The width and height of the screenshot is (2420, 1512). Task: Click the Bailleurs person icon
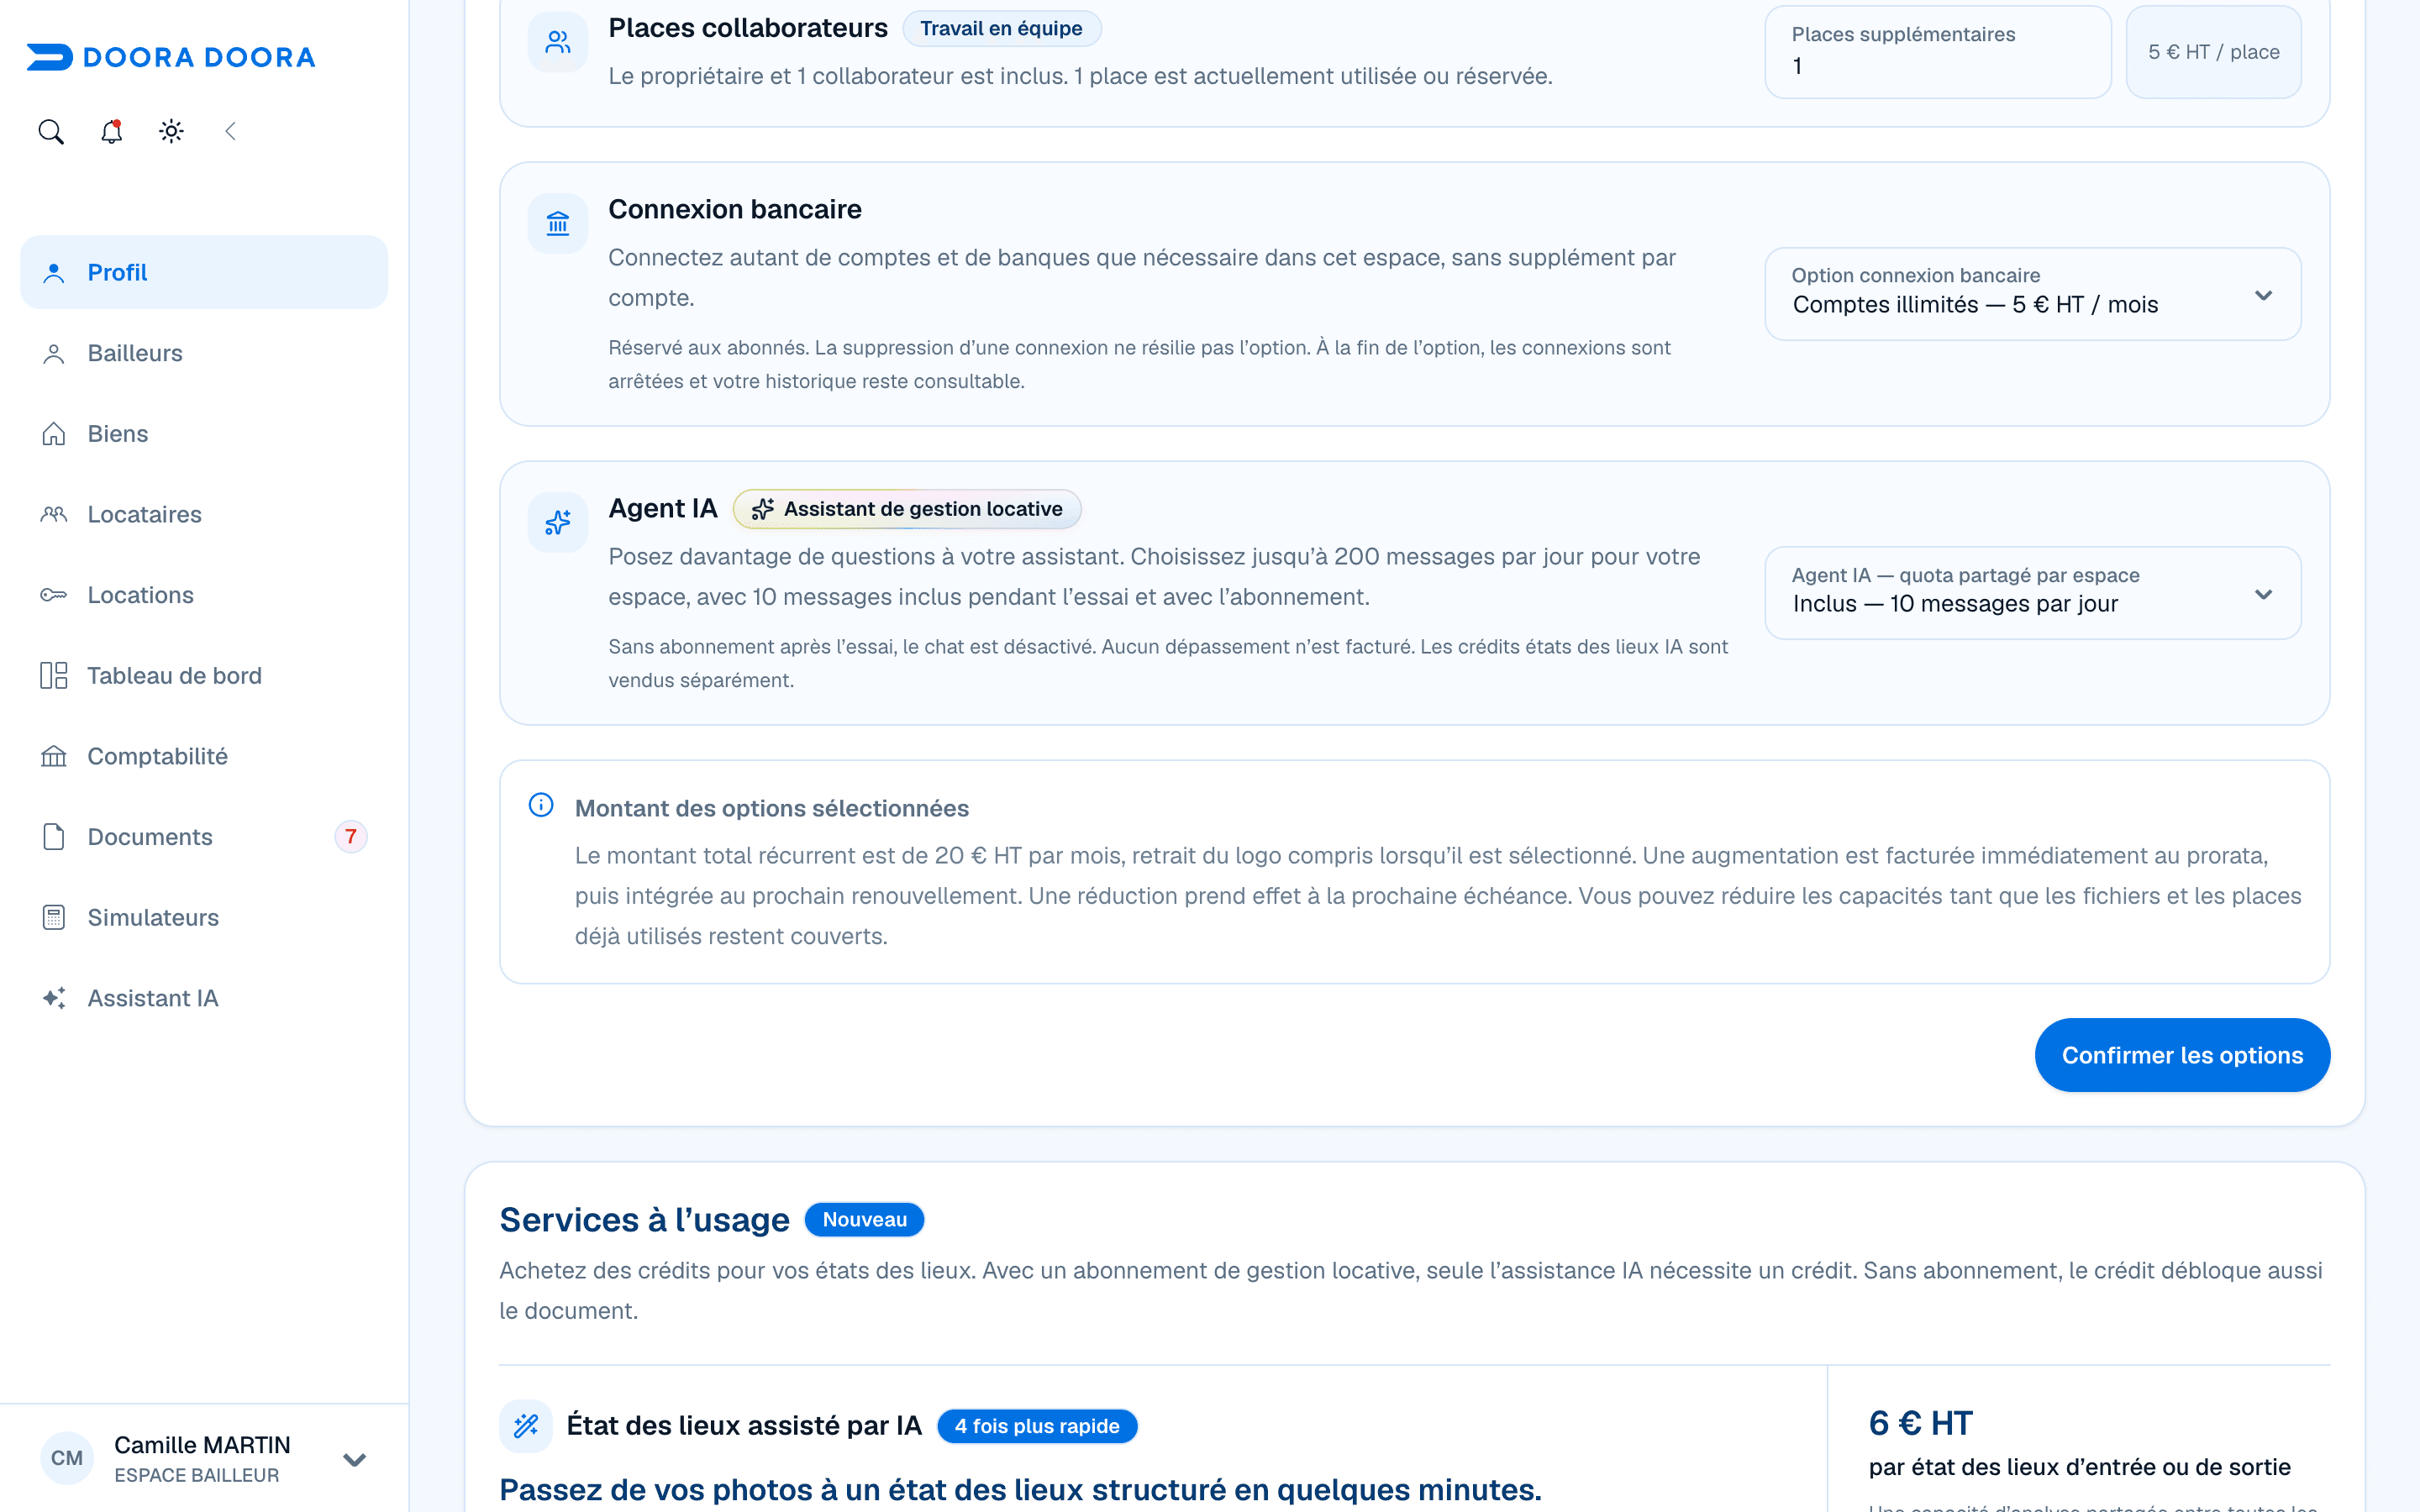(x=54, y=353)
